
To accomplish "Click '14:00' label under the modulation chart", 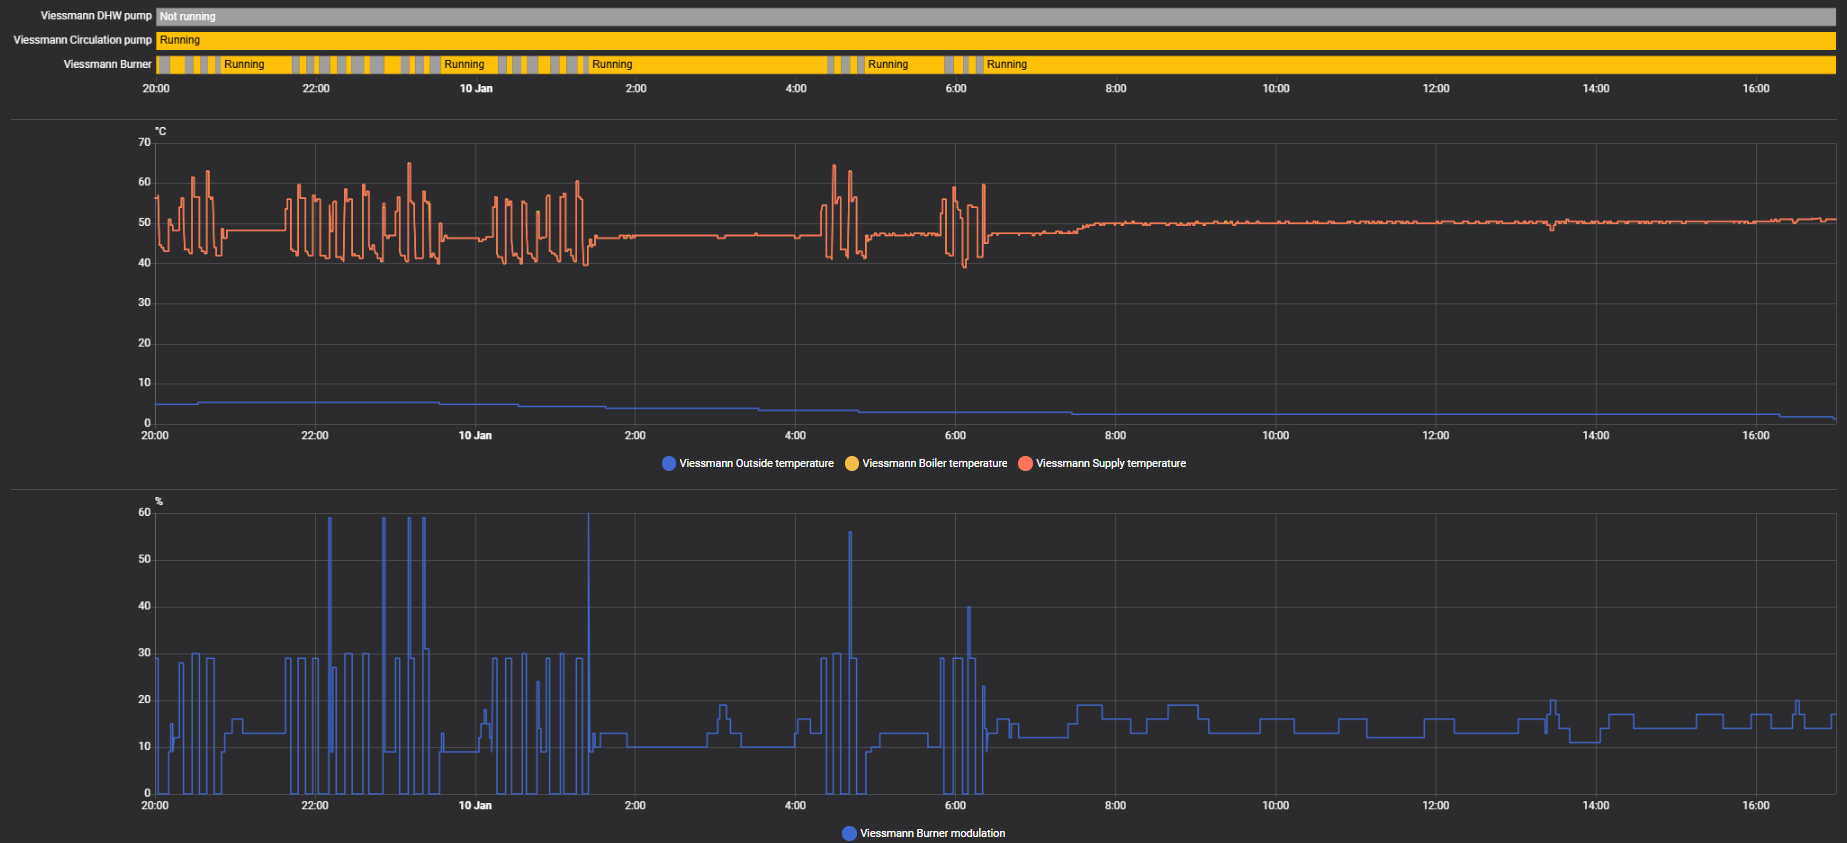I will tap(1596, 806).
